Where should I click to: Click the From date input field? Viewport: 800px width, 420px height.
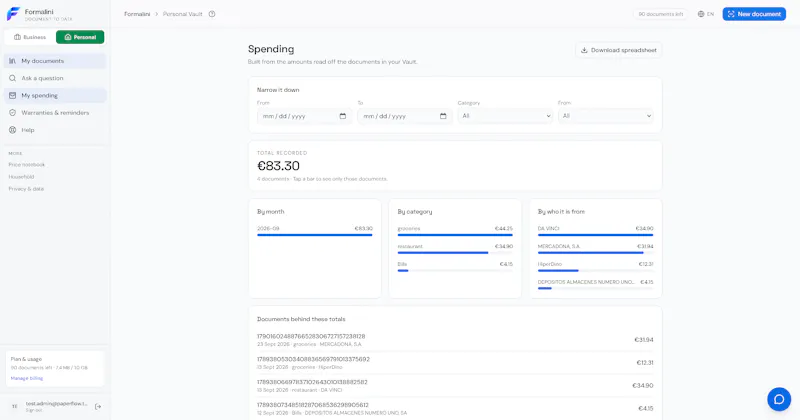[x=304, y=116]
